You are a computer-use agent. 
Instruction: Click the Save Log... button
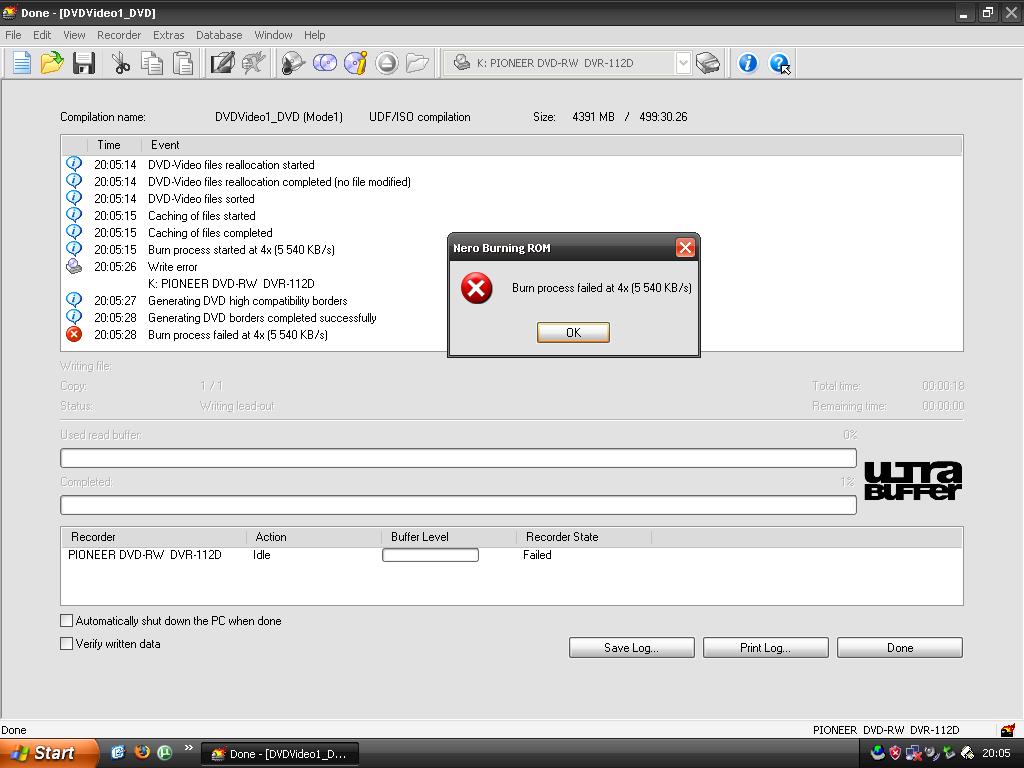[632, 648]
